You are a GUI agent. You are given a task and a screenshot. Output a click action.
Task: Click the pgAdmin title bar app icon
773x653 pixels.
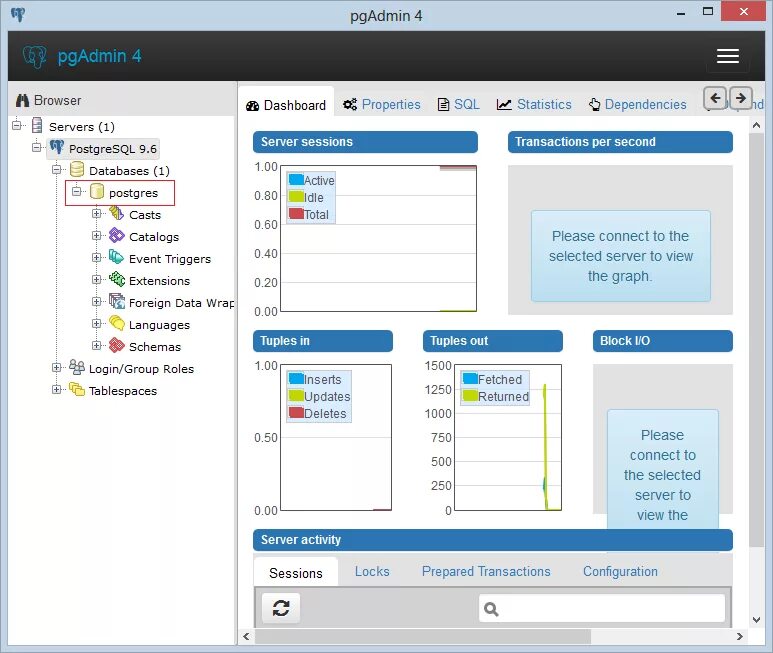(x=18, y=15)
